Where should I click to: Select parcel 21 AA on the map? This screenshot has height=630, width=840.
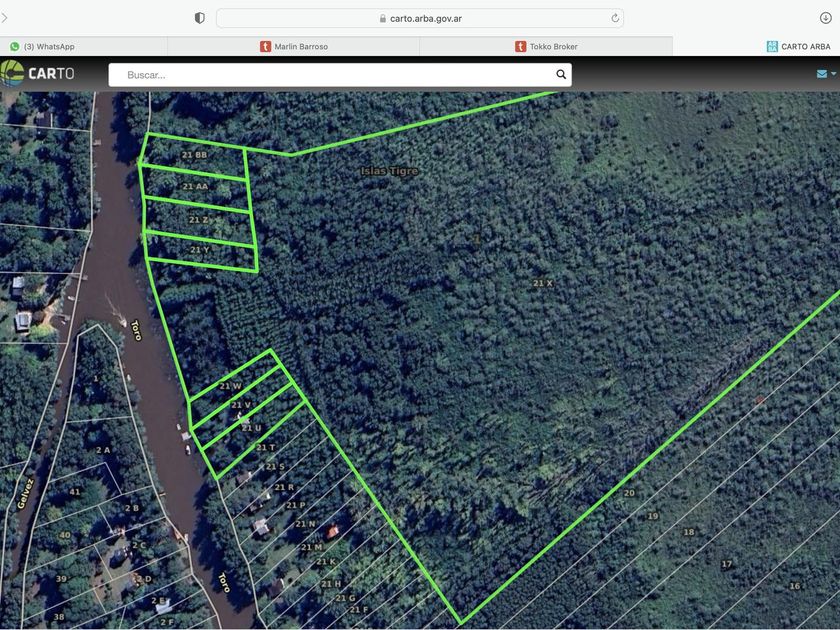pyautogui.click(x=195, y=186)
